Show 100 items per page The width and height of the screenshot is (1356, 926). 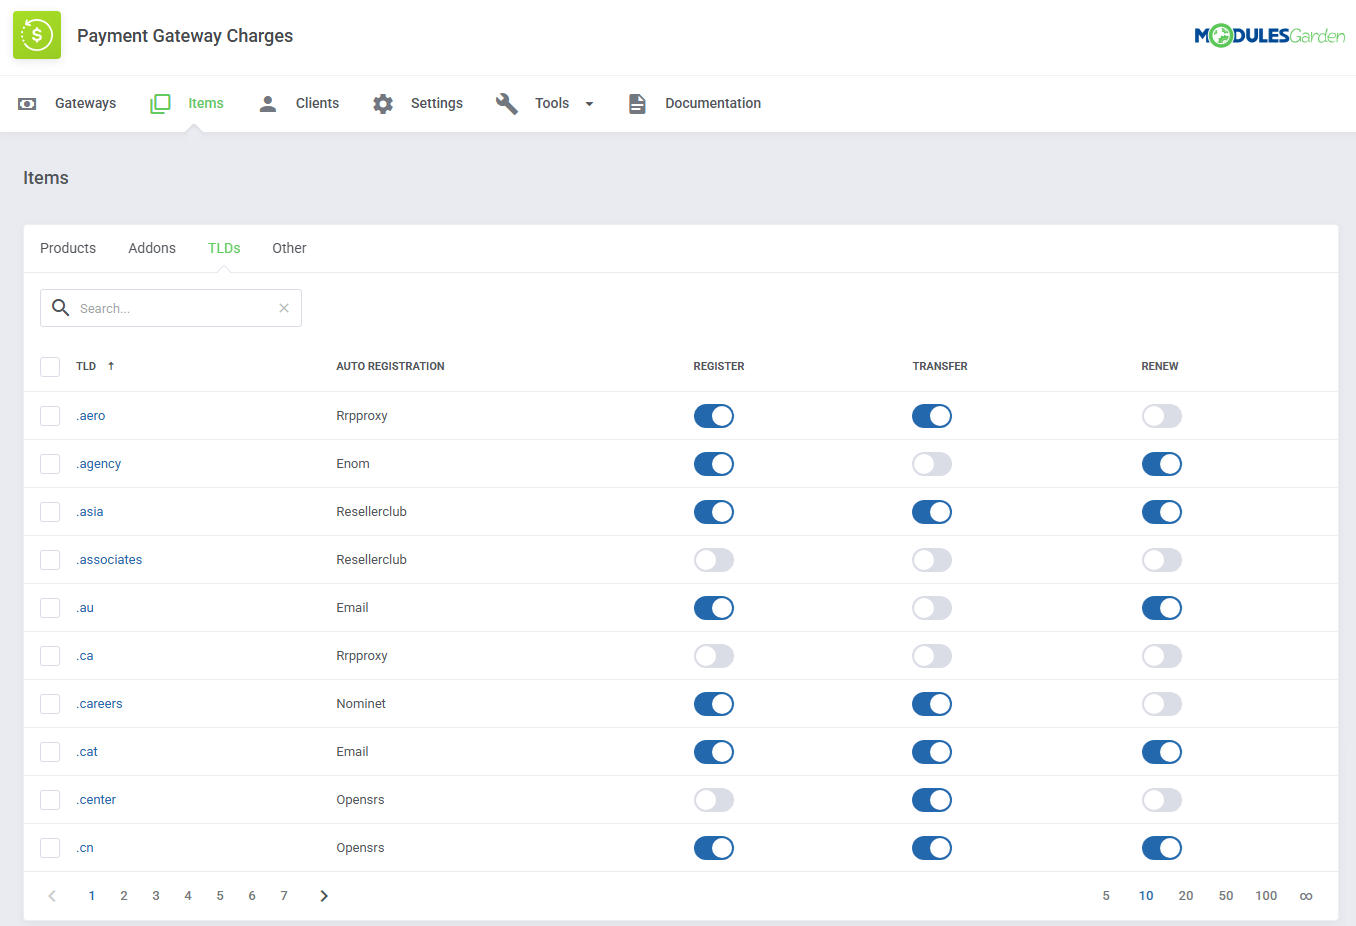(x=1266, y=895)
